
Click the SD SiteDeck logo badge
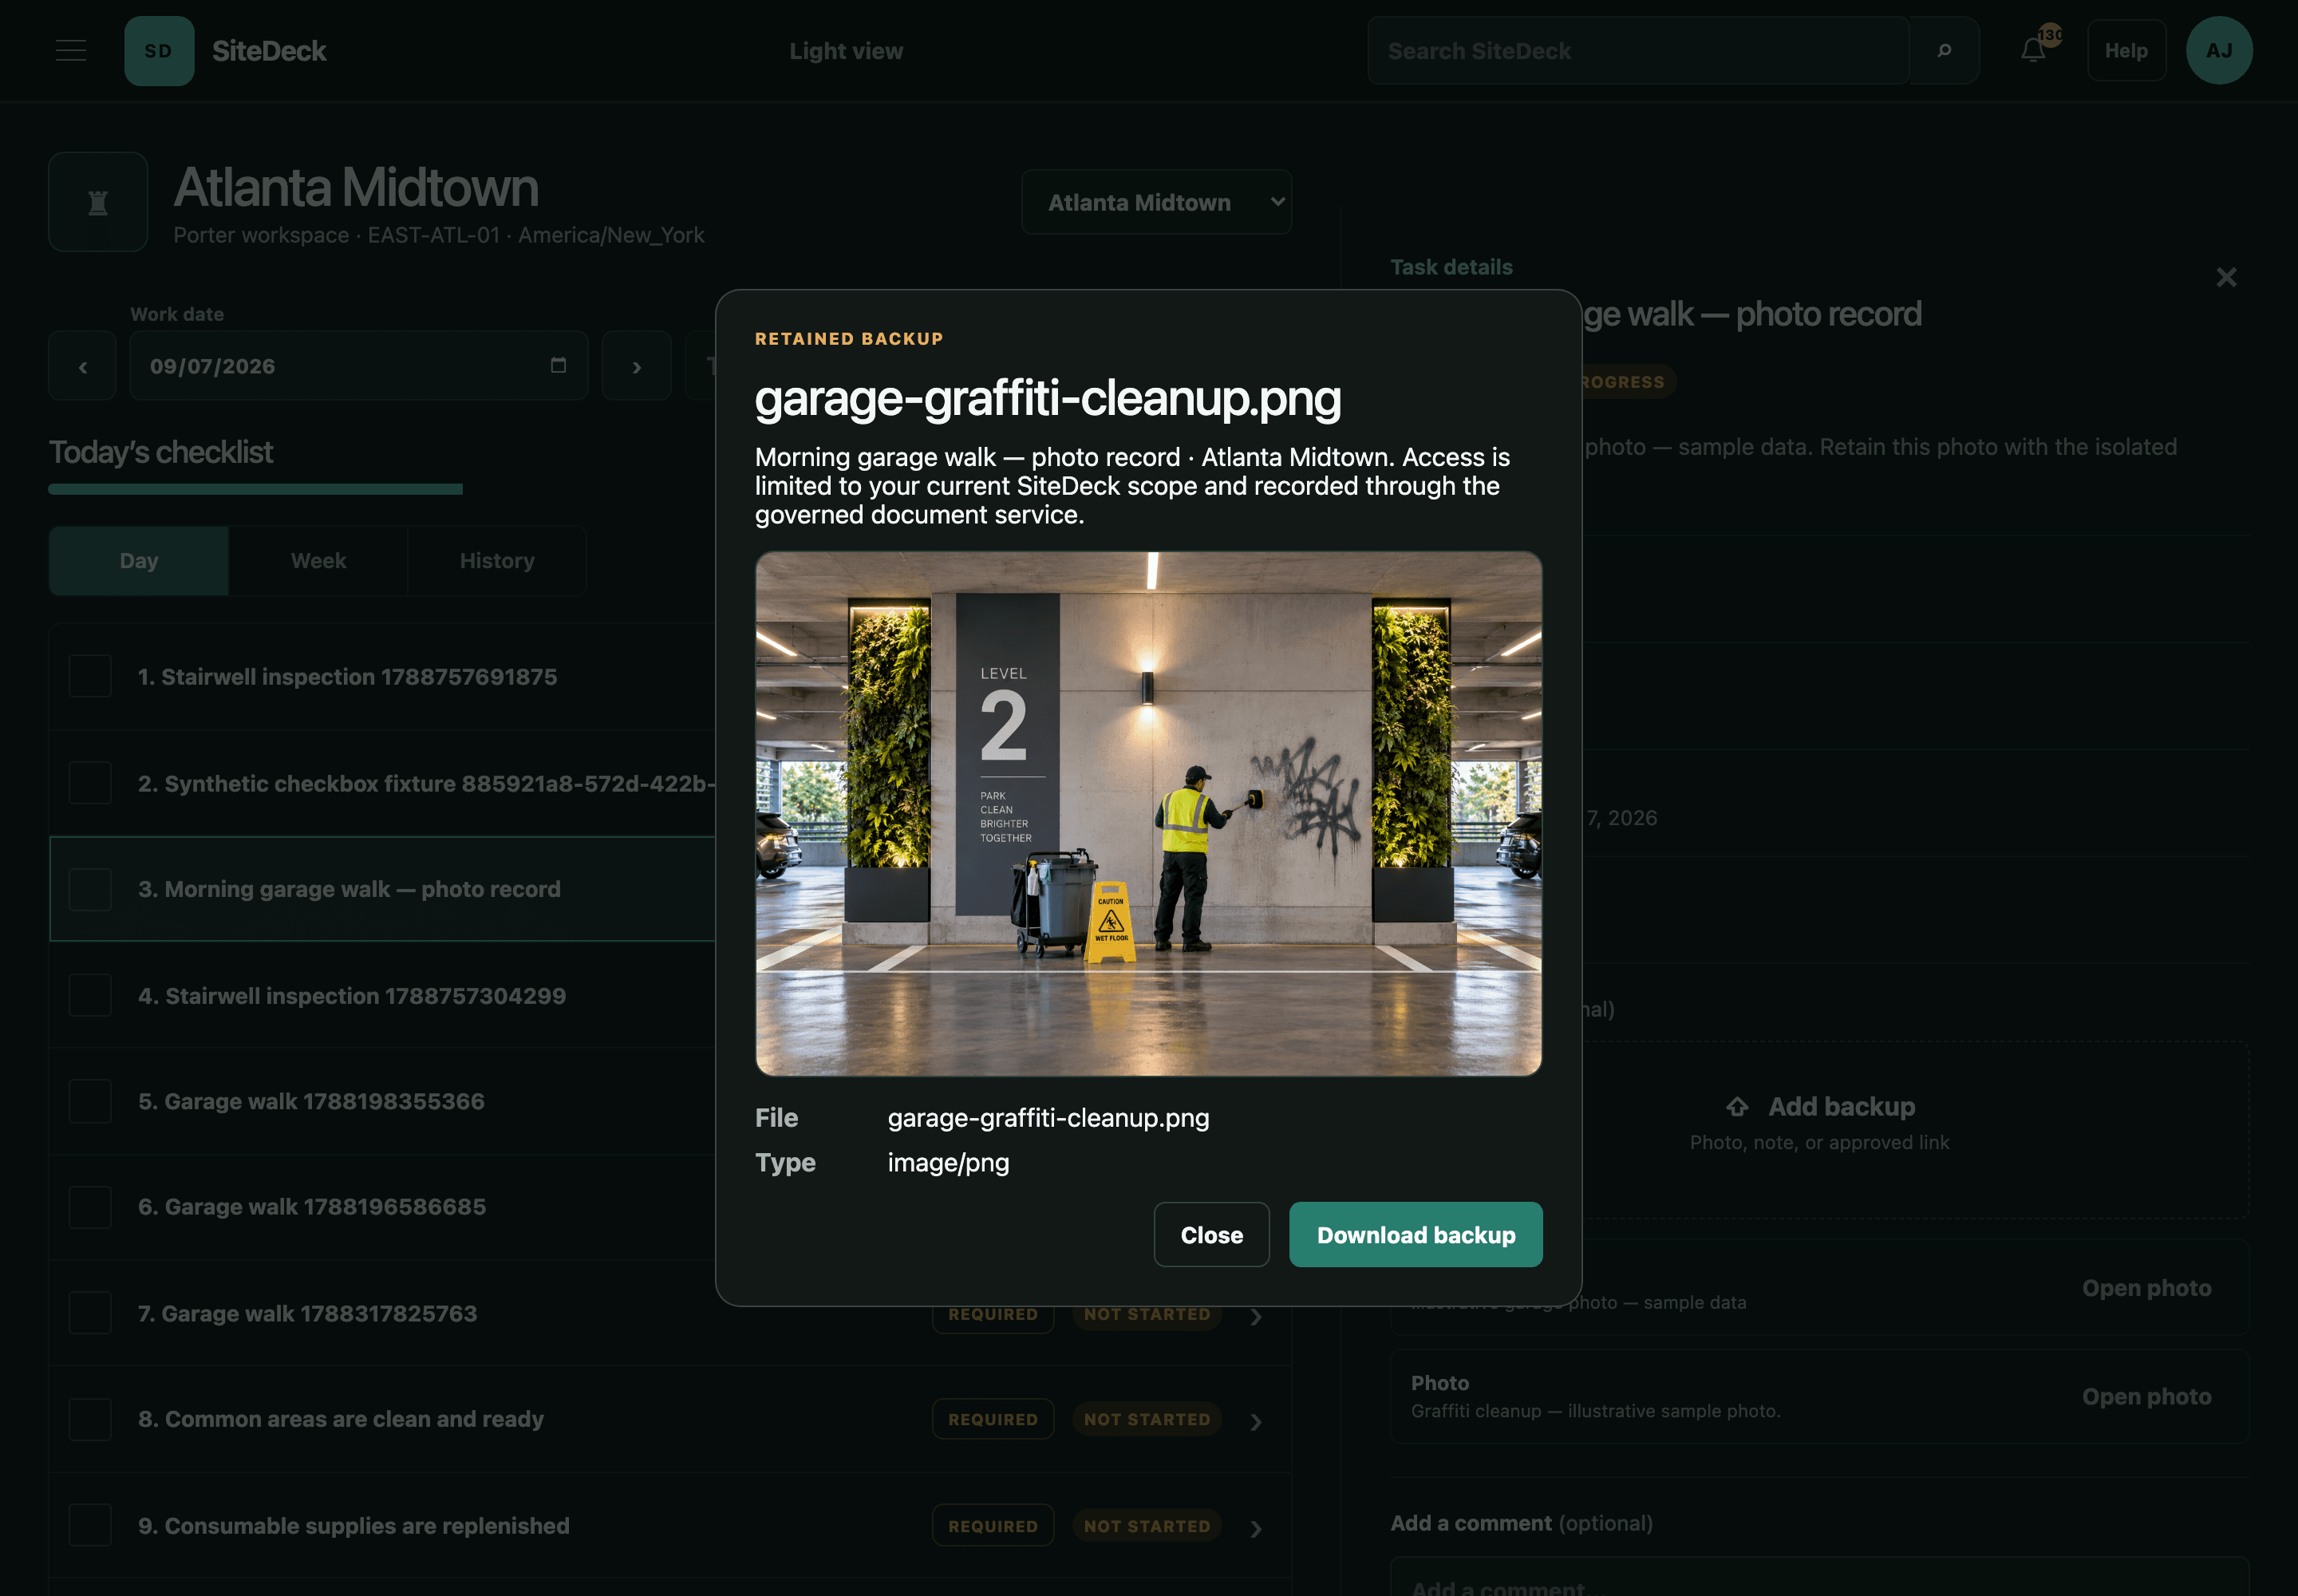tap(159, 51)
